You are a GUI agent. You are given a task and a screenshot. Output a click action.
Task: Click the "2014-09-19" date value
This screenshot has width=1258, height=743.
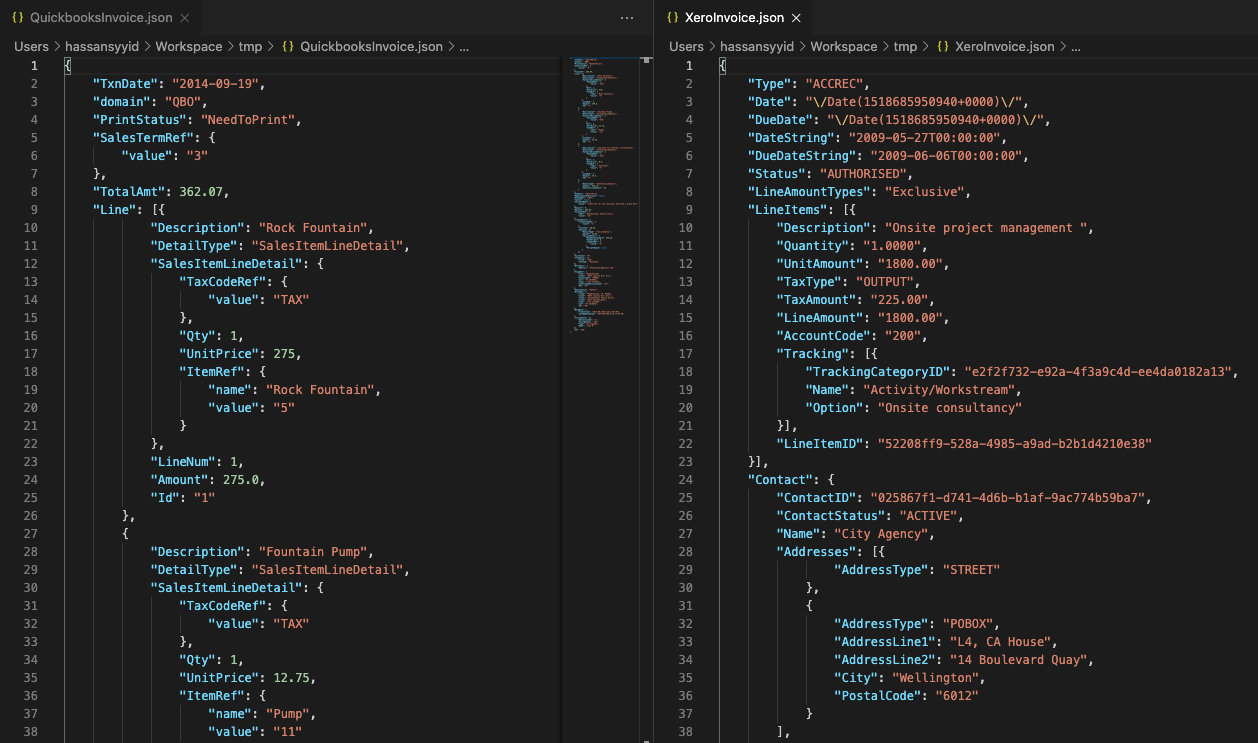click(218, 83)
